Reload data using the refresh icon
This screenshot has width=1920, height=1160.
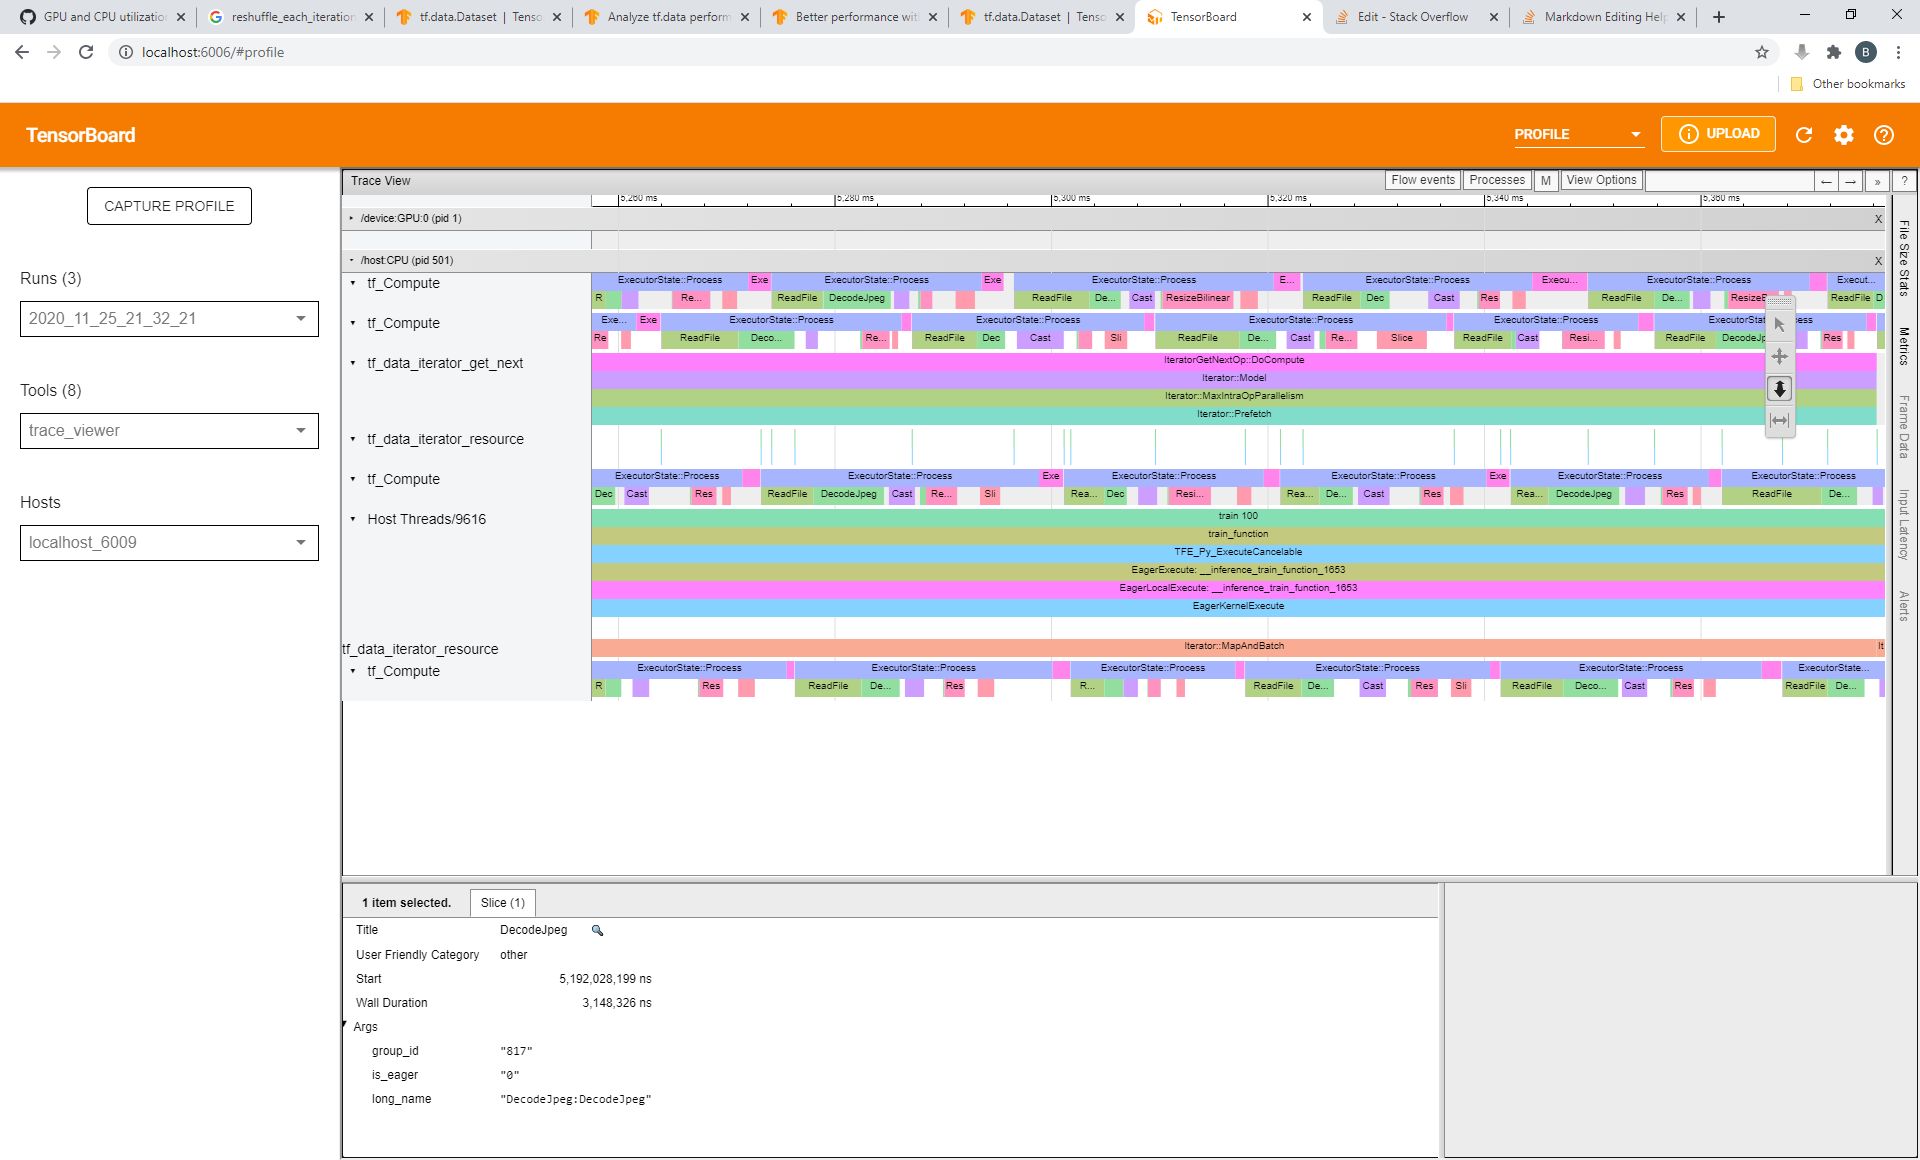1804,134
